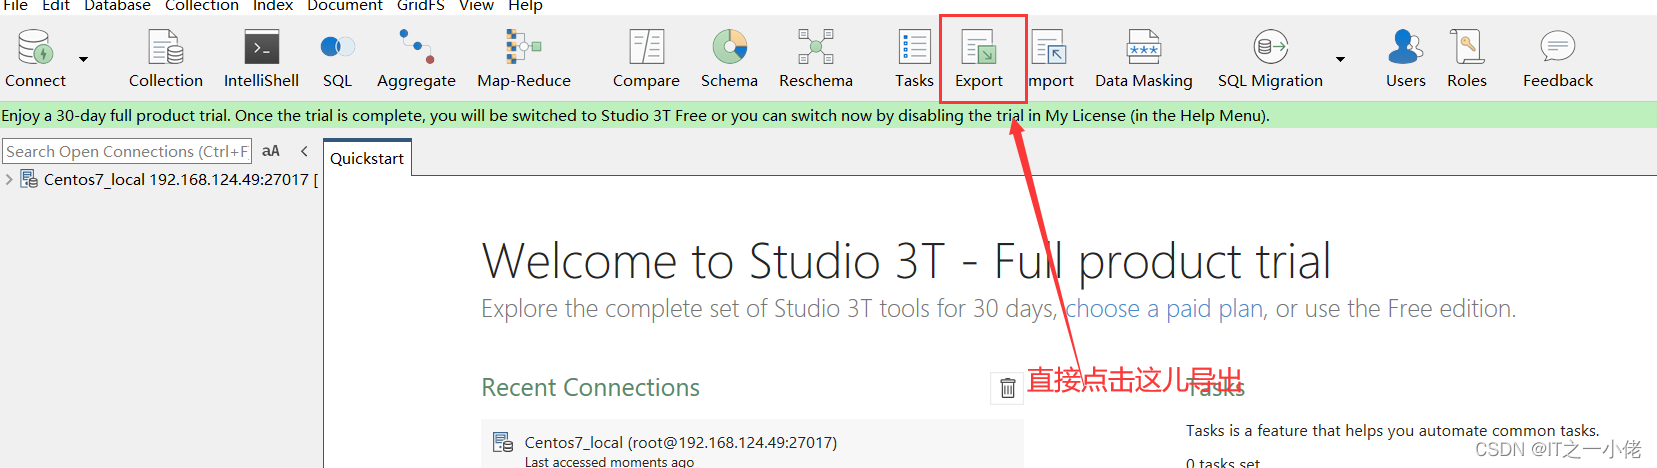Screen dimensions: 1657x468
Task: Expand the SQL Migration dropdown arrow
Action: 1340,59
